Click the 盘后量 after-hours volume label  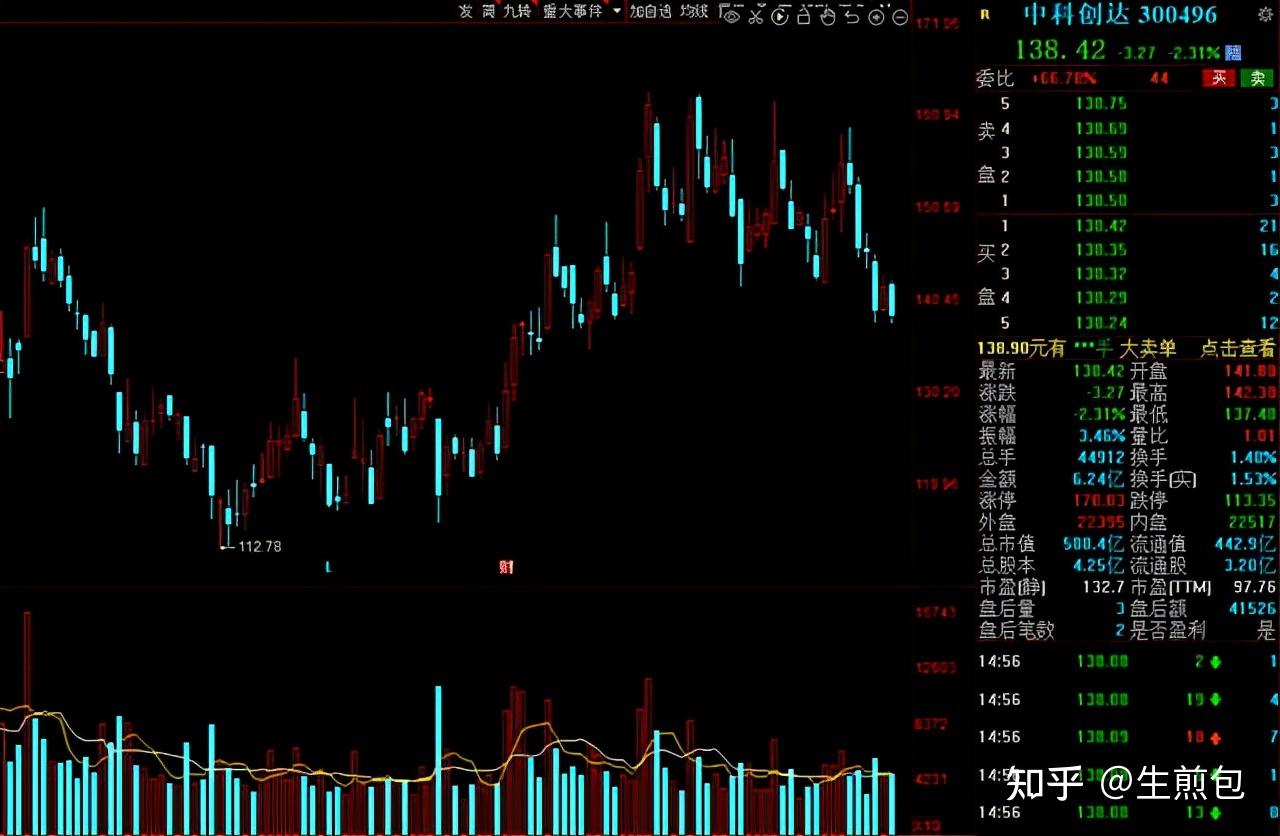point(1006,609)
